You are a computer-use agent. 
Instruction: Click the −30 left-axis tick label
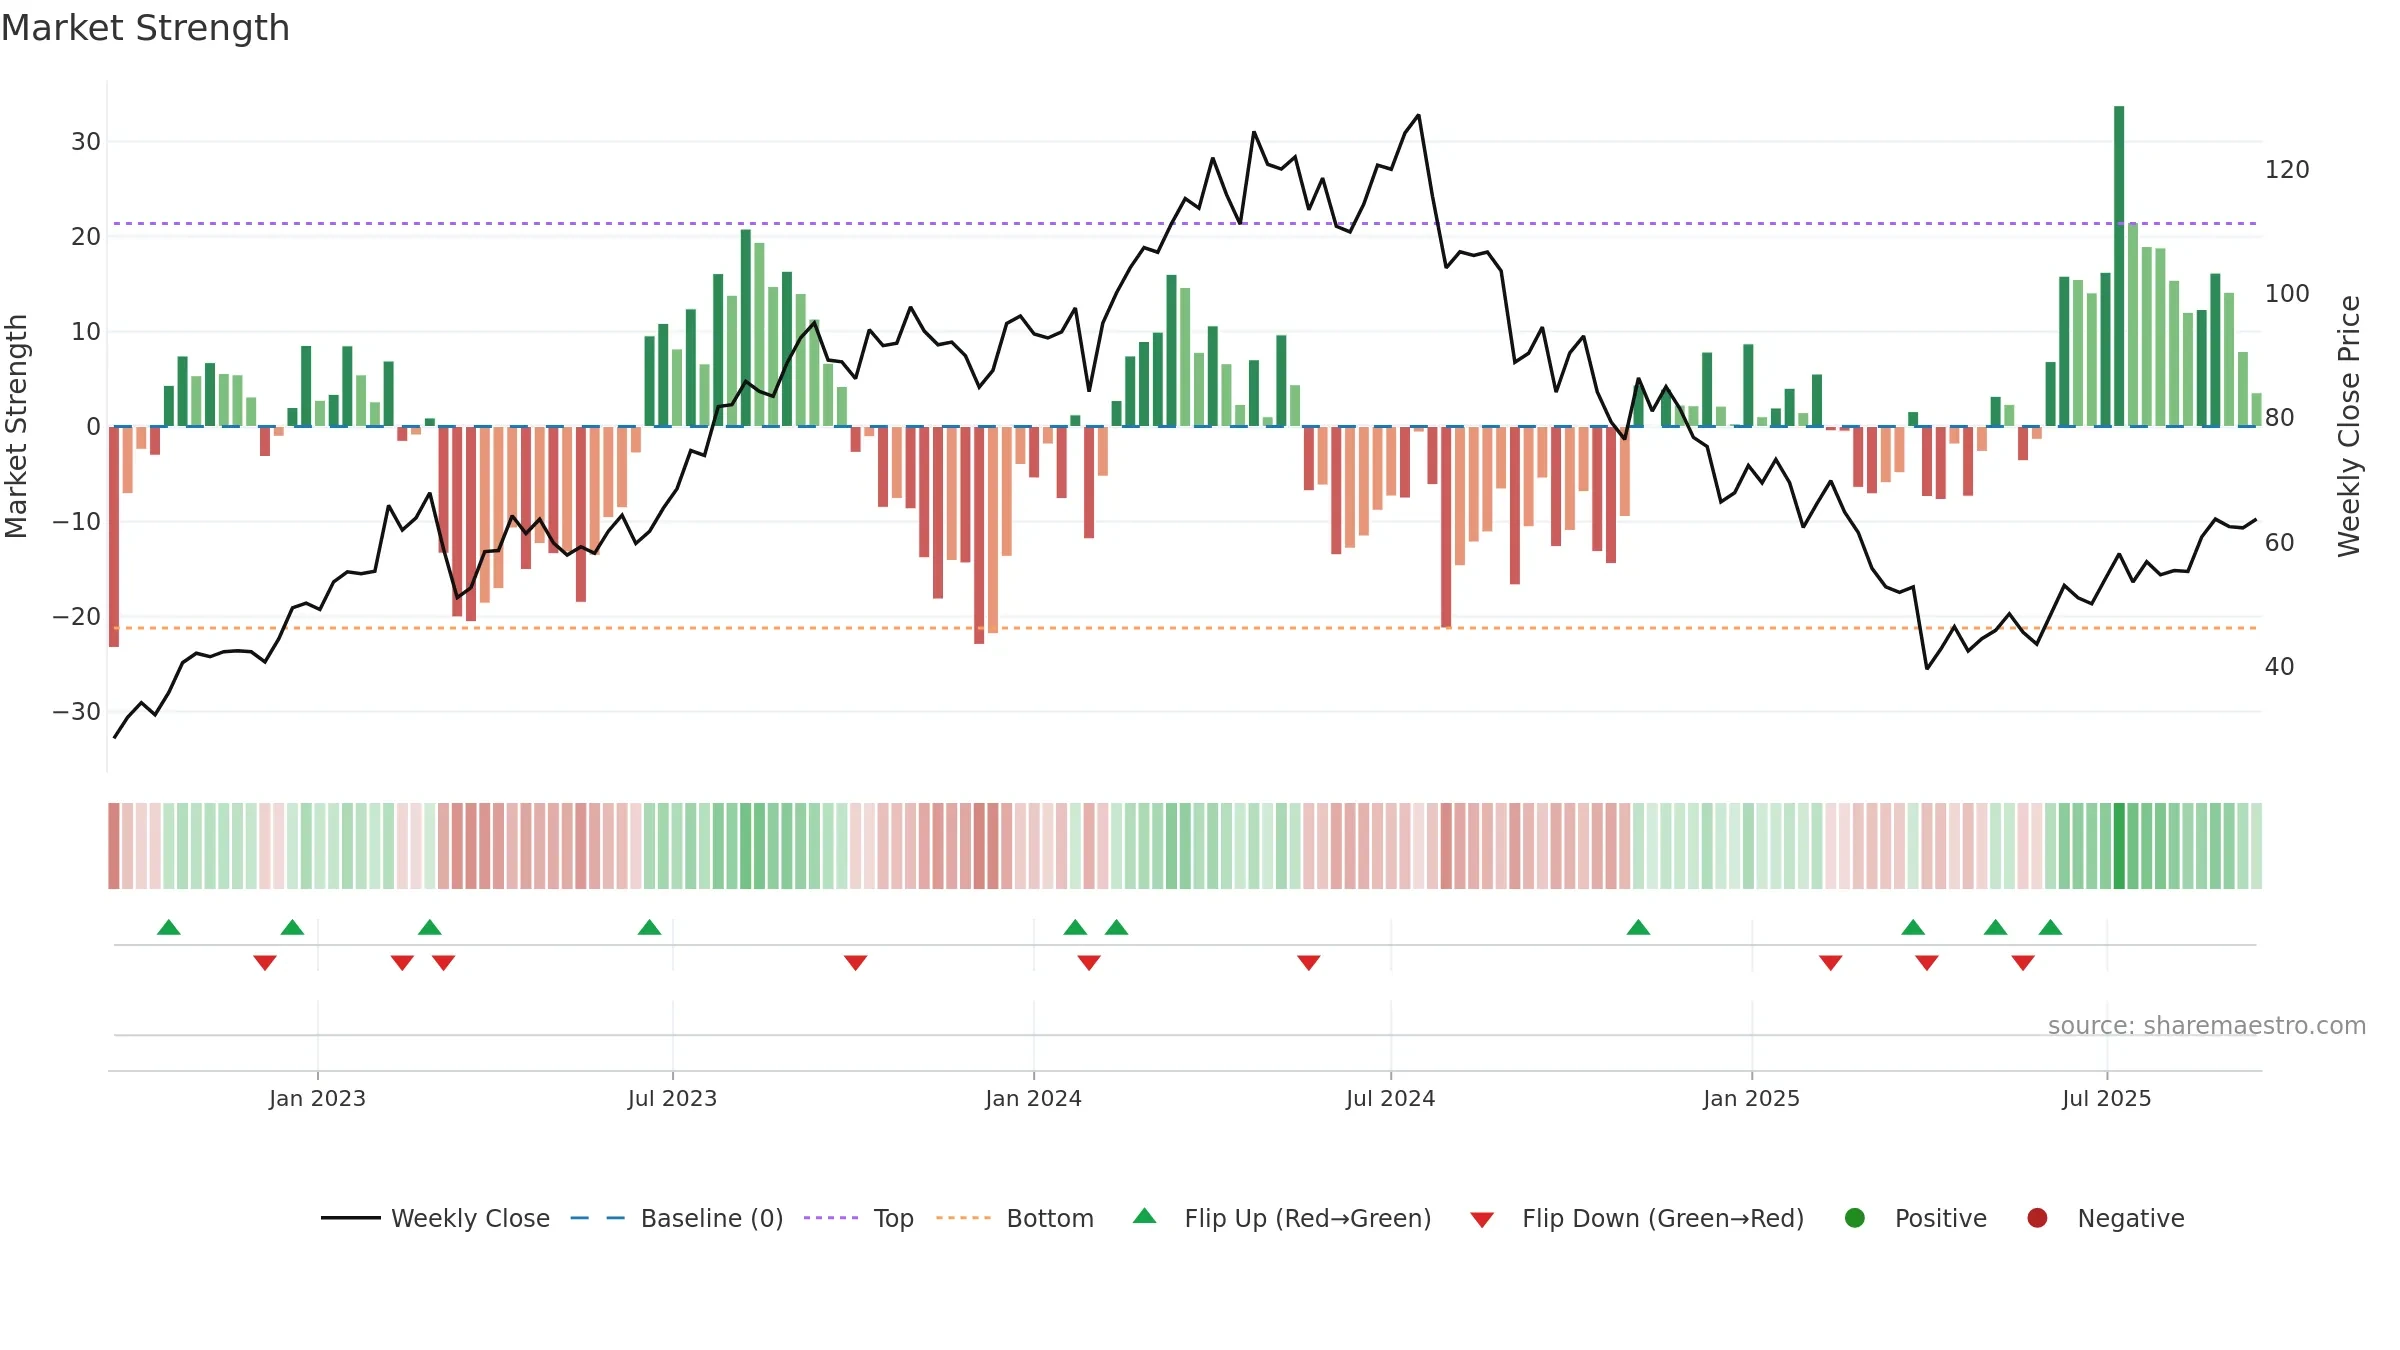[x=77, y=712]
